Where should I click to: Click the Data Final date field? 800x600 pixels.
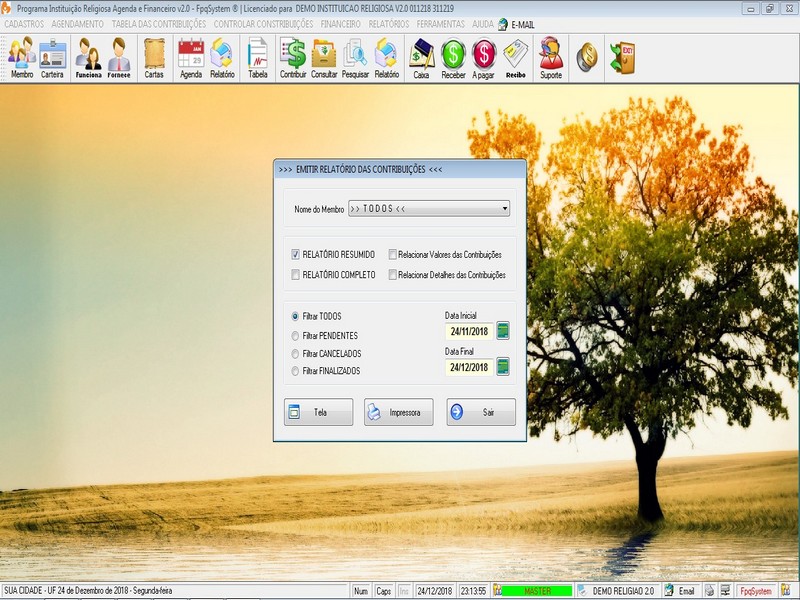(469, 367)
